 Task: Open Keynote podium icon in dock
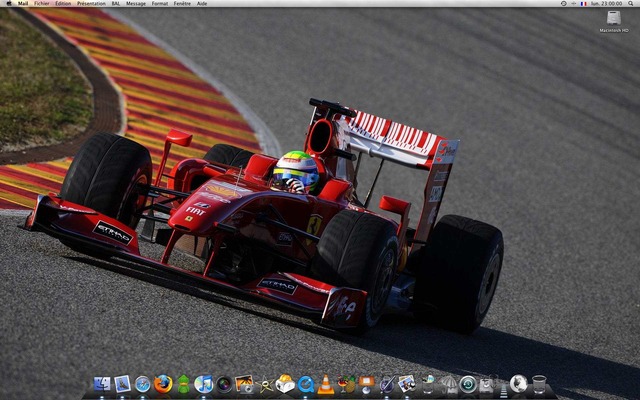click(x=367, y=384)
